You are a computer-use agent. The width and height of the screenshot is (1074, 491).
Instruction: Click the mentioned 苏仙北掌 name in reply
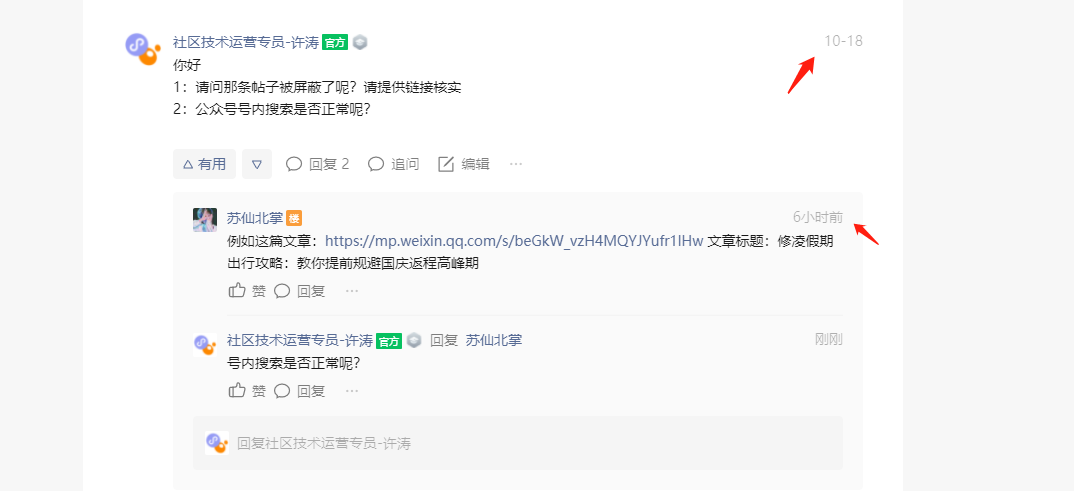pos(494,340)
